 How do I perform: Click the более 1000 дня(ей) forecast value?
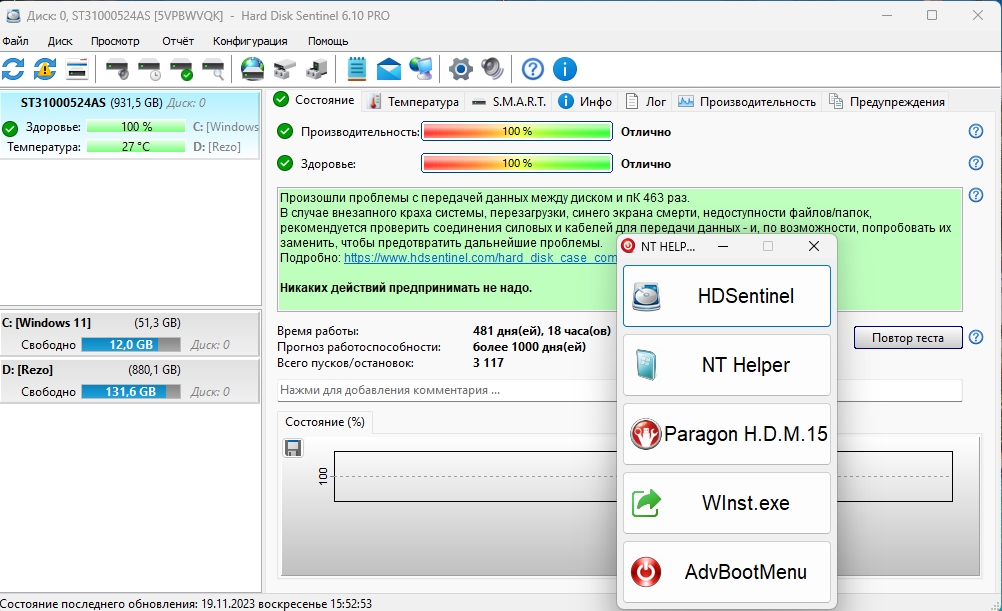[529, 347]
